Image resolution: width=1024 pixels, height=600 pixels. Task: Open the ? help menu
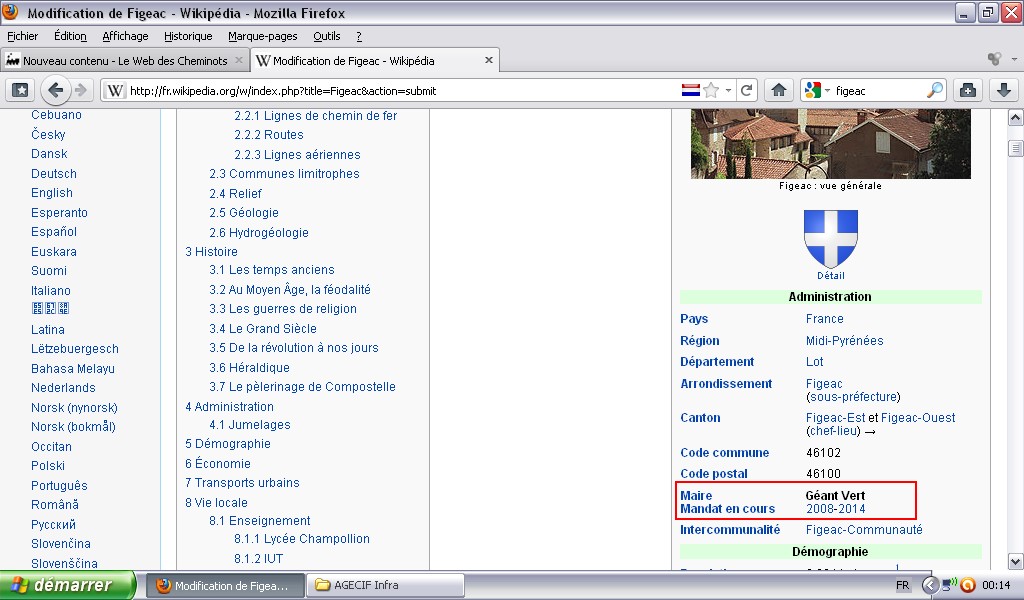coord(359,36)
